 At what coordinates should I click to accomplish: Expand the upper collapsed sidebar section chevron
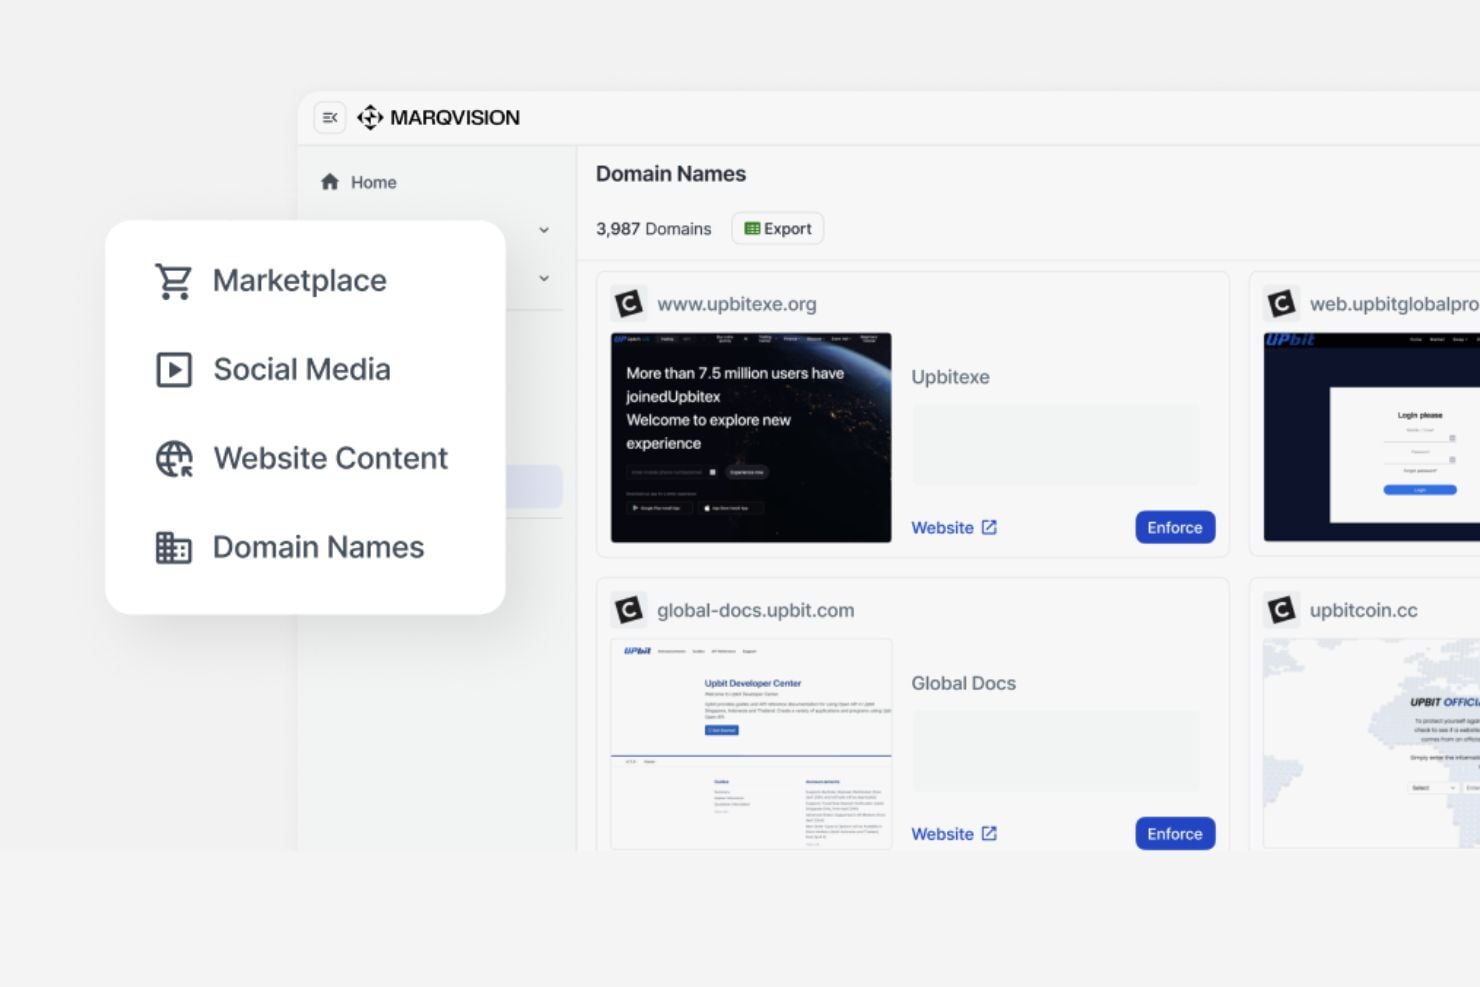coord(543,230)
